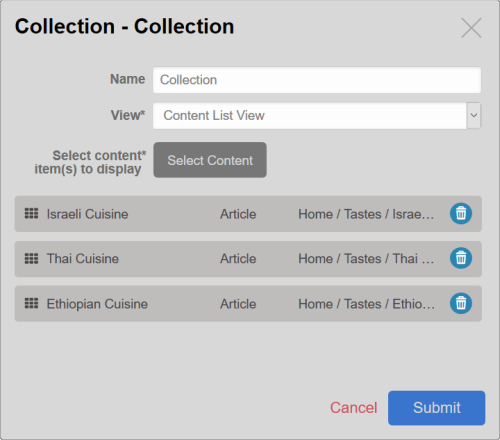Click path Home / Tastes / Israe…
This screenshot has height=440, width=500.
click(366, 214)
